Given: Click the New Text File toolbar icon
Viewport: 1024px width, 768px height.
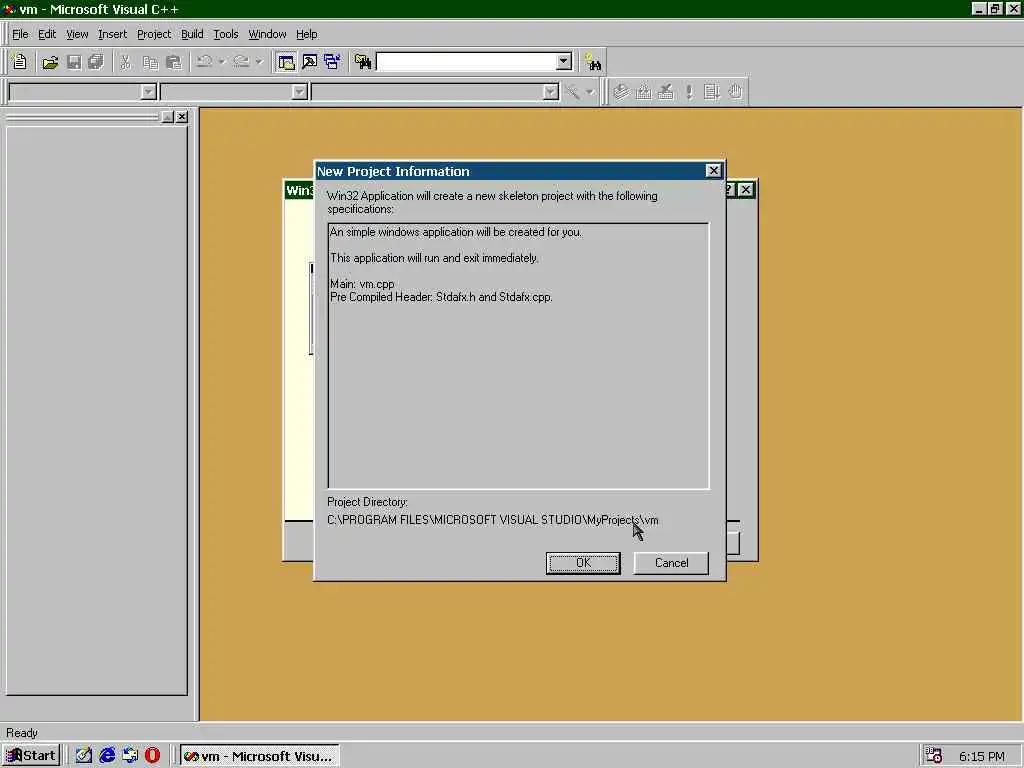Looking at the screenshot, I should click(20, 62).
